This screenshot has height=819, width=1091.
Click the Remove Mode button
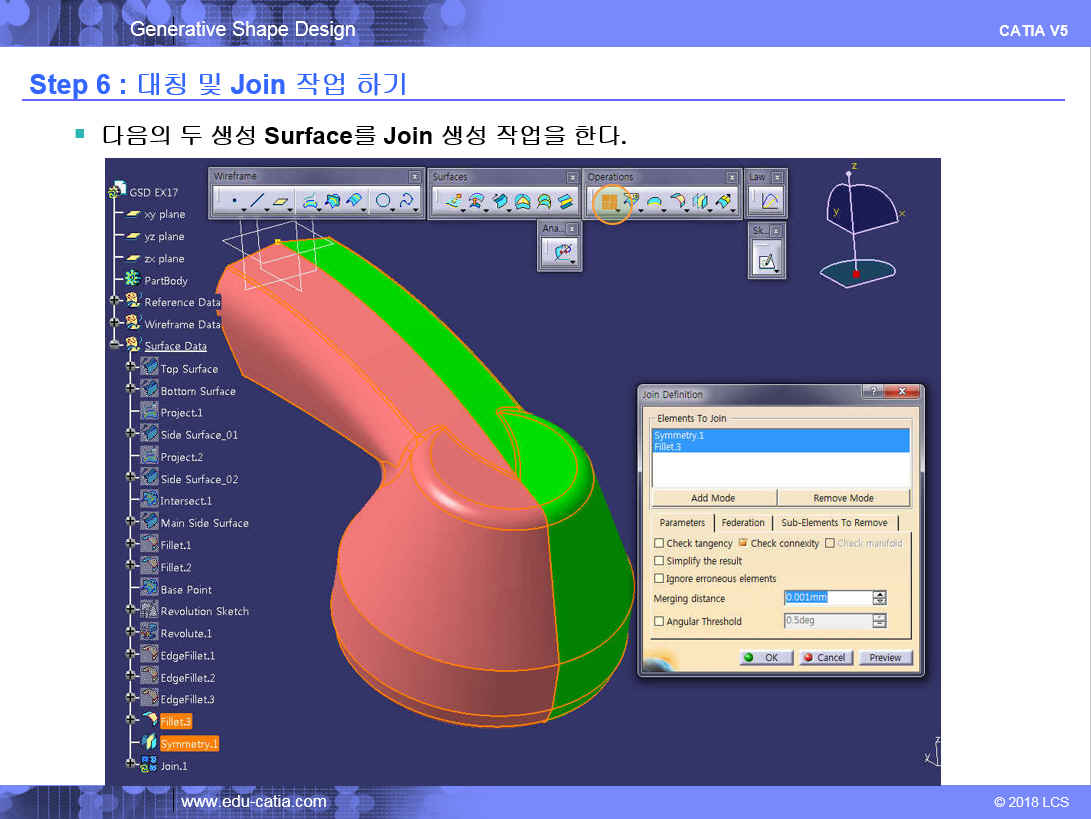coord(843,498)
